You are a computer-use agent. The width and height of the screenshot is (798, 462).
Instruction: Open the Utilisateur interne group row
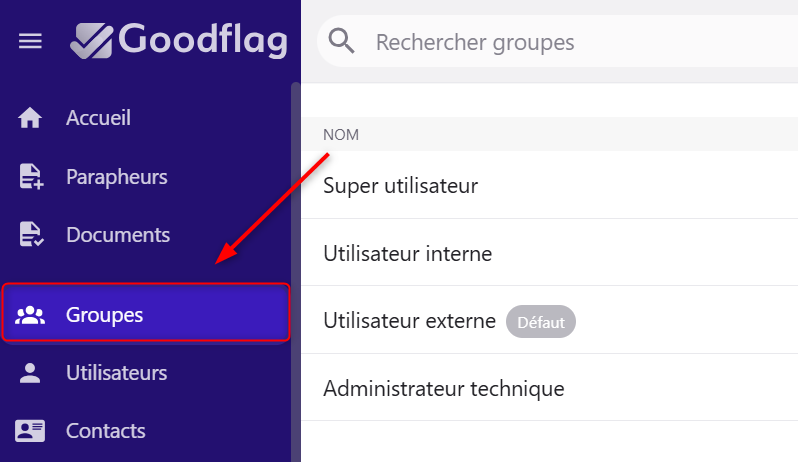[550, 253]
